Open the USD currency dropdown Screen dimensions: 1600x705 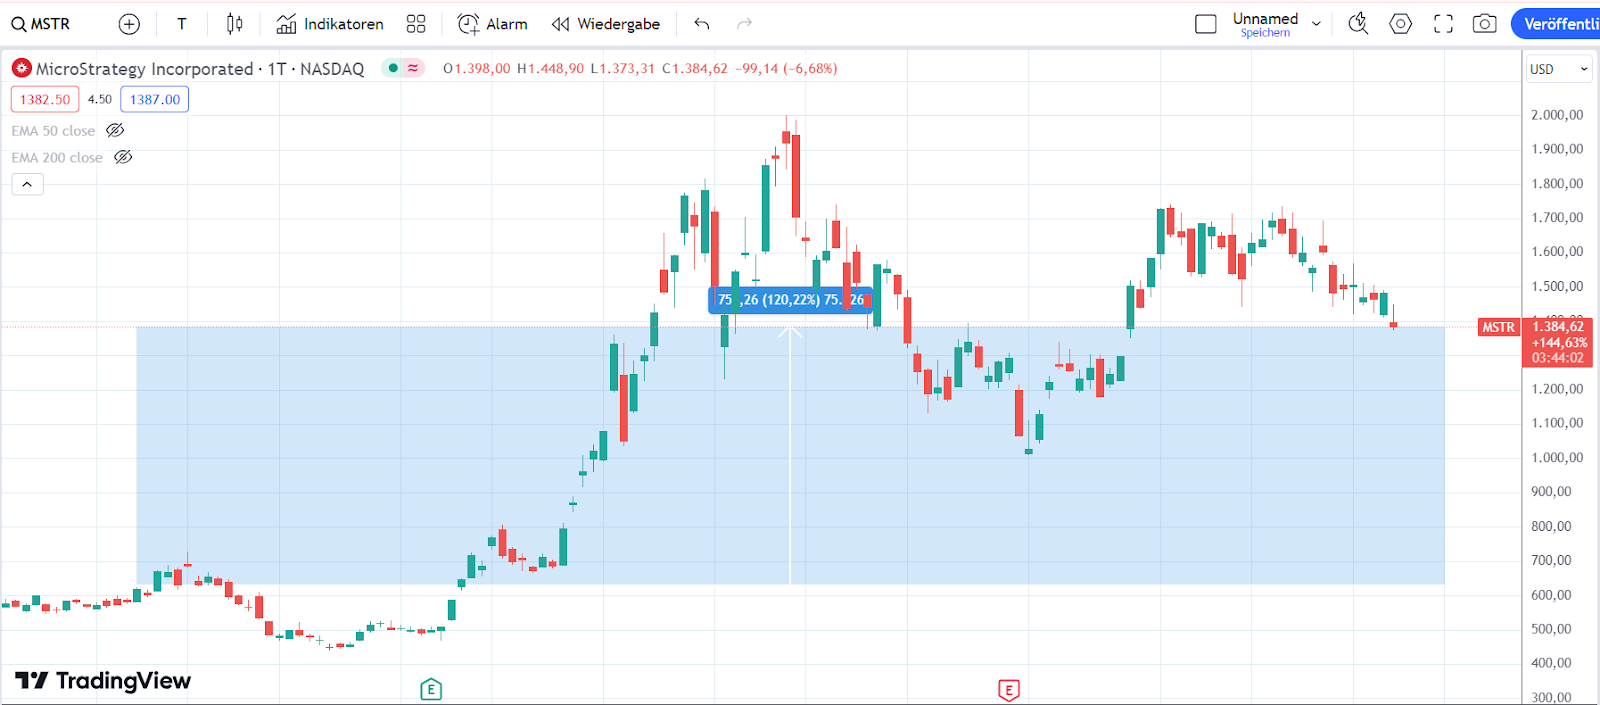coord(1559,69)
